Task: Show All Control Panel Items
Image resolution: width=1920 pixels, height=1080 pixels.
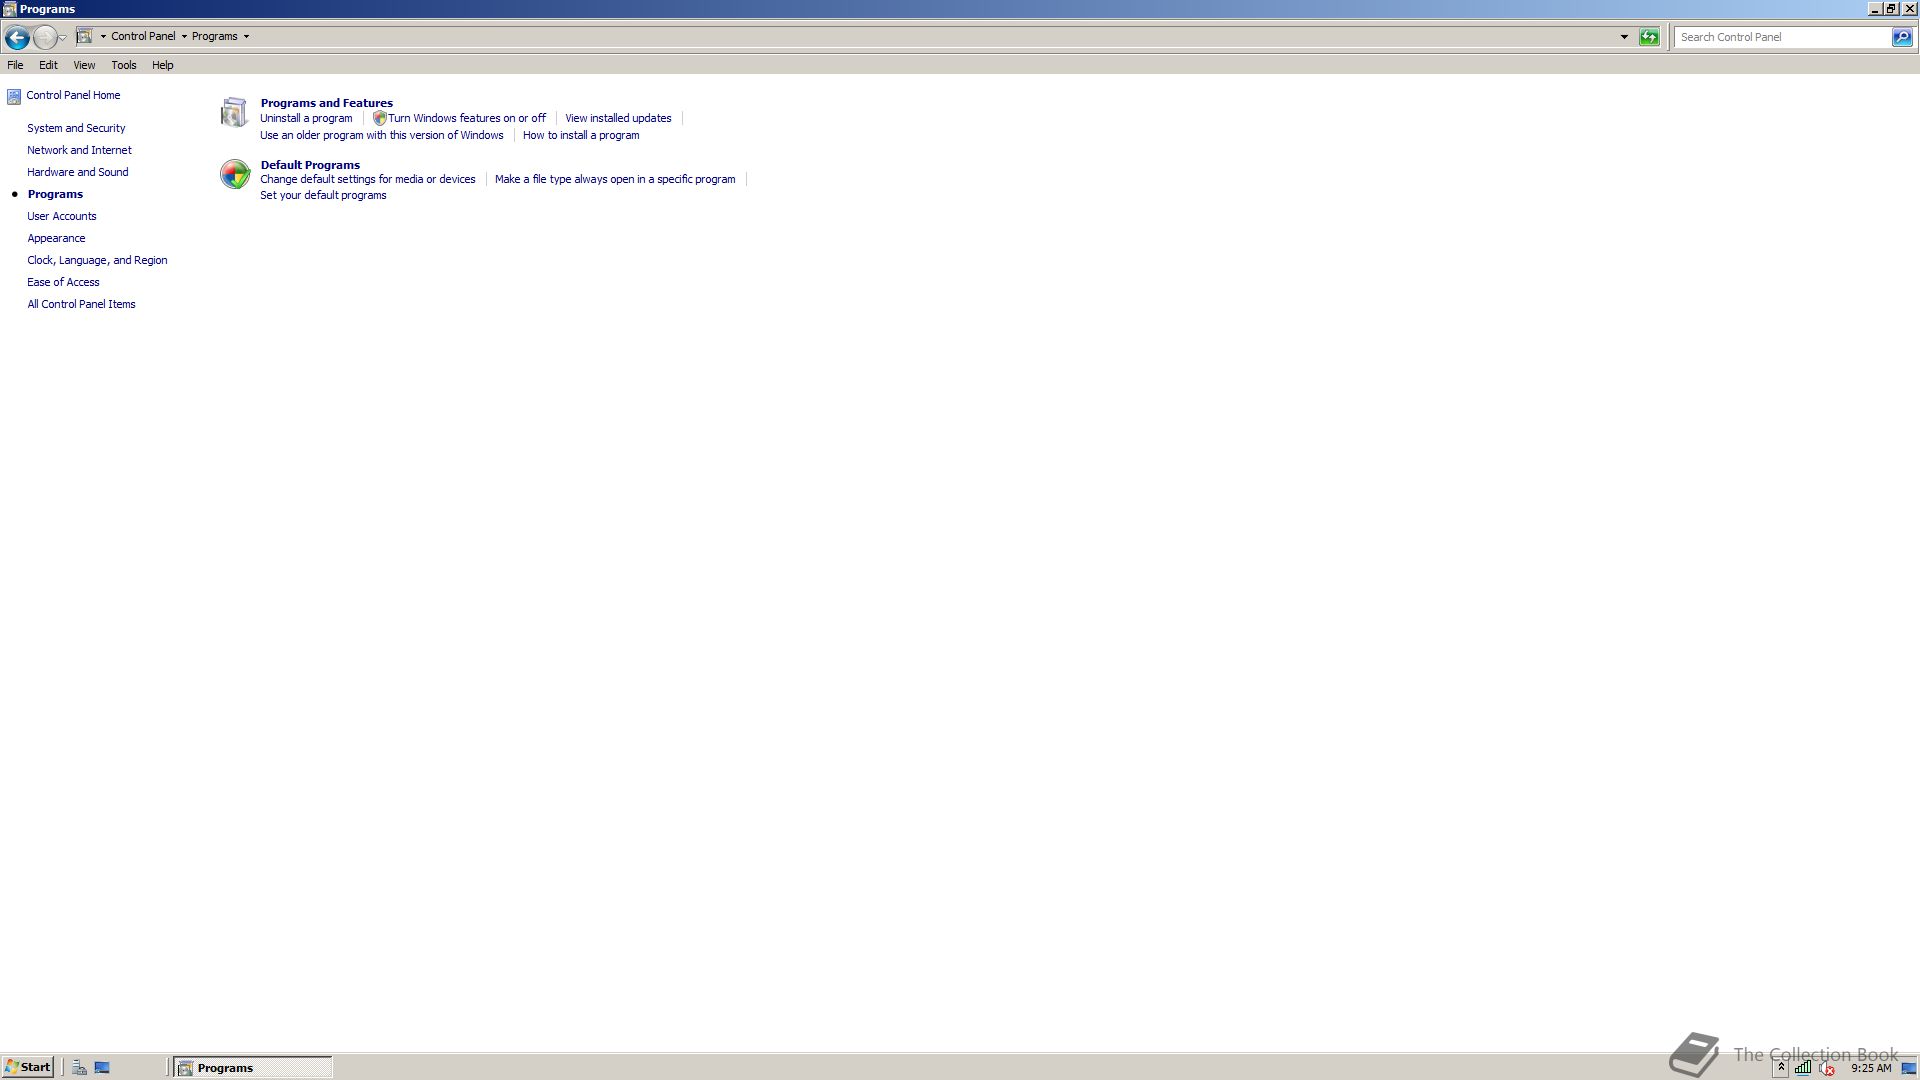Action: 81,304
